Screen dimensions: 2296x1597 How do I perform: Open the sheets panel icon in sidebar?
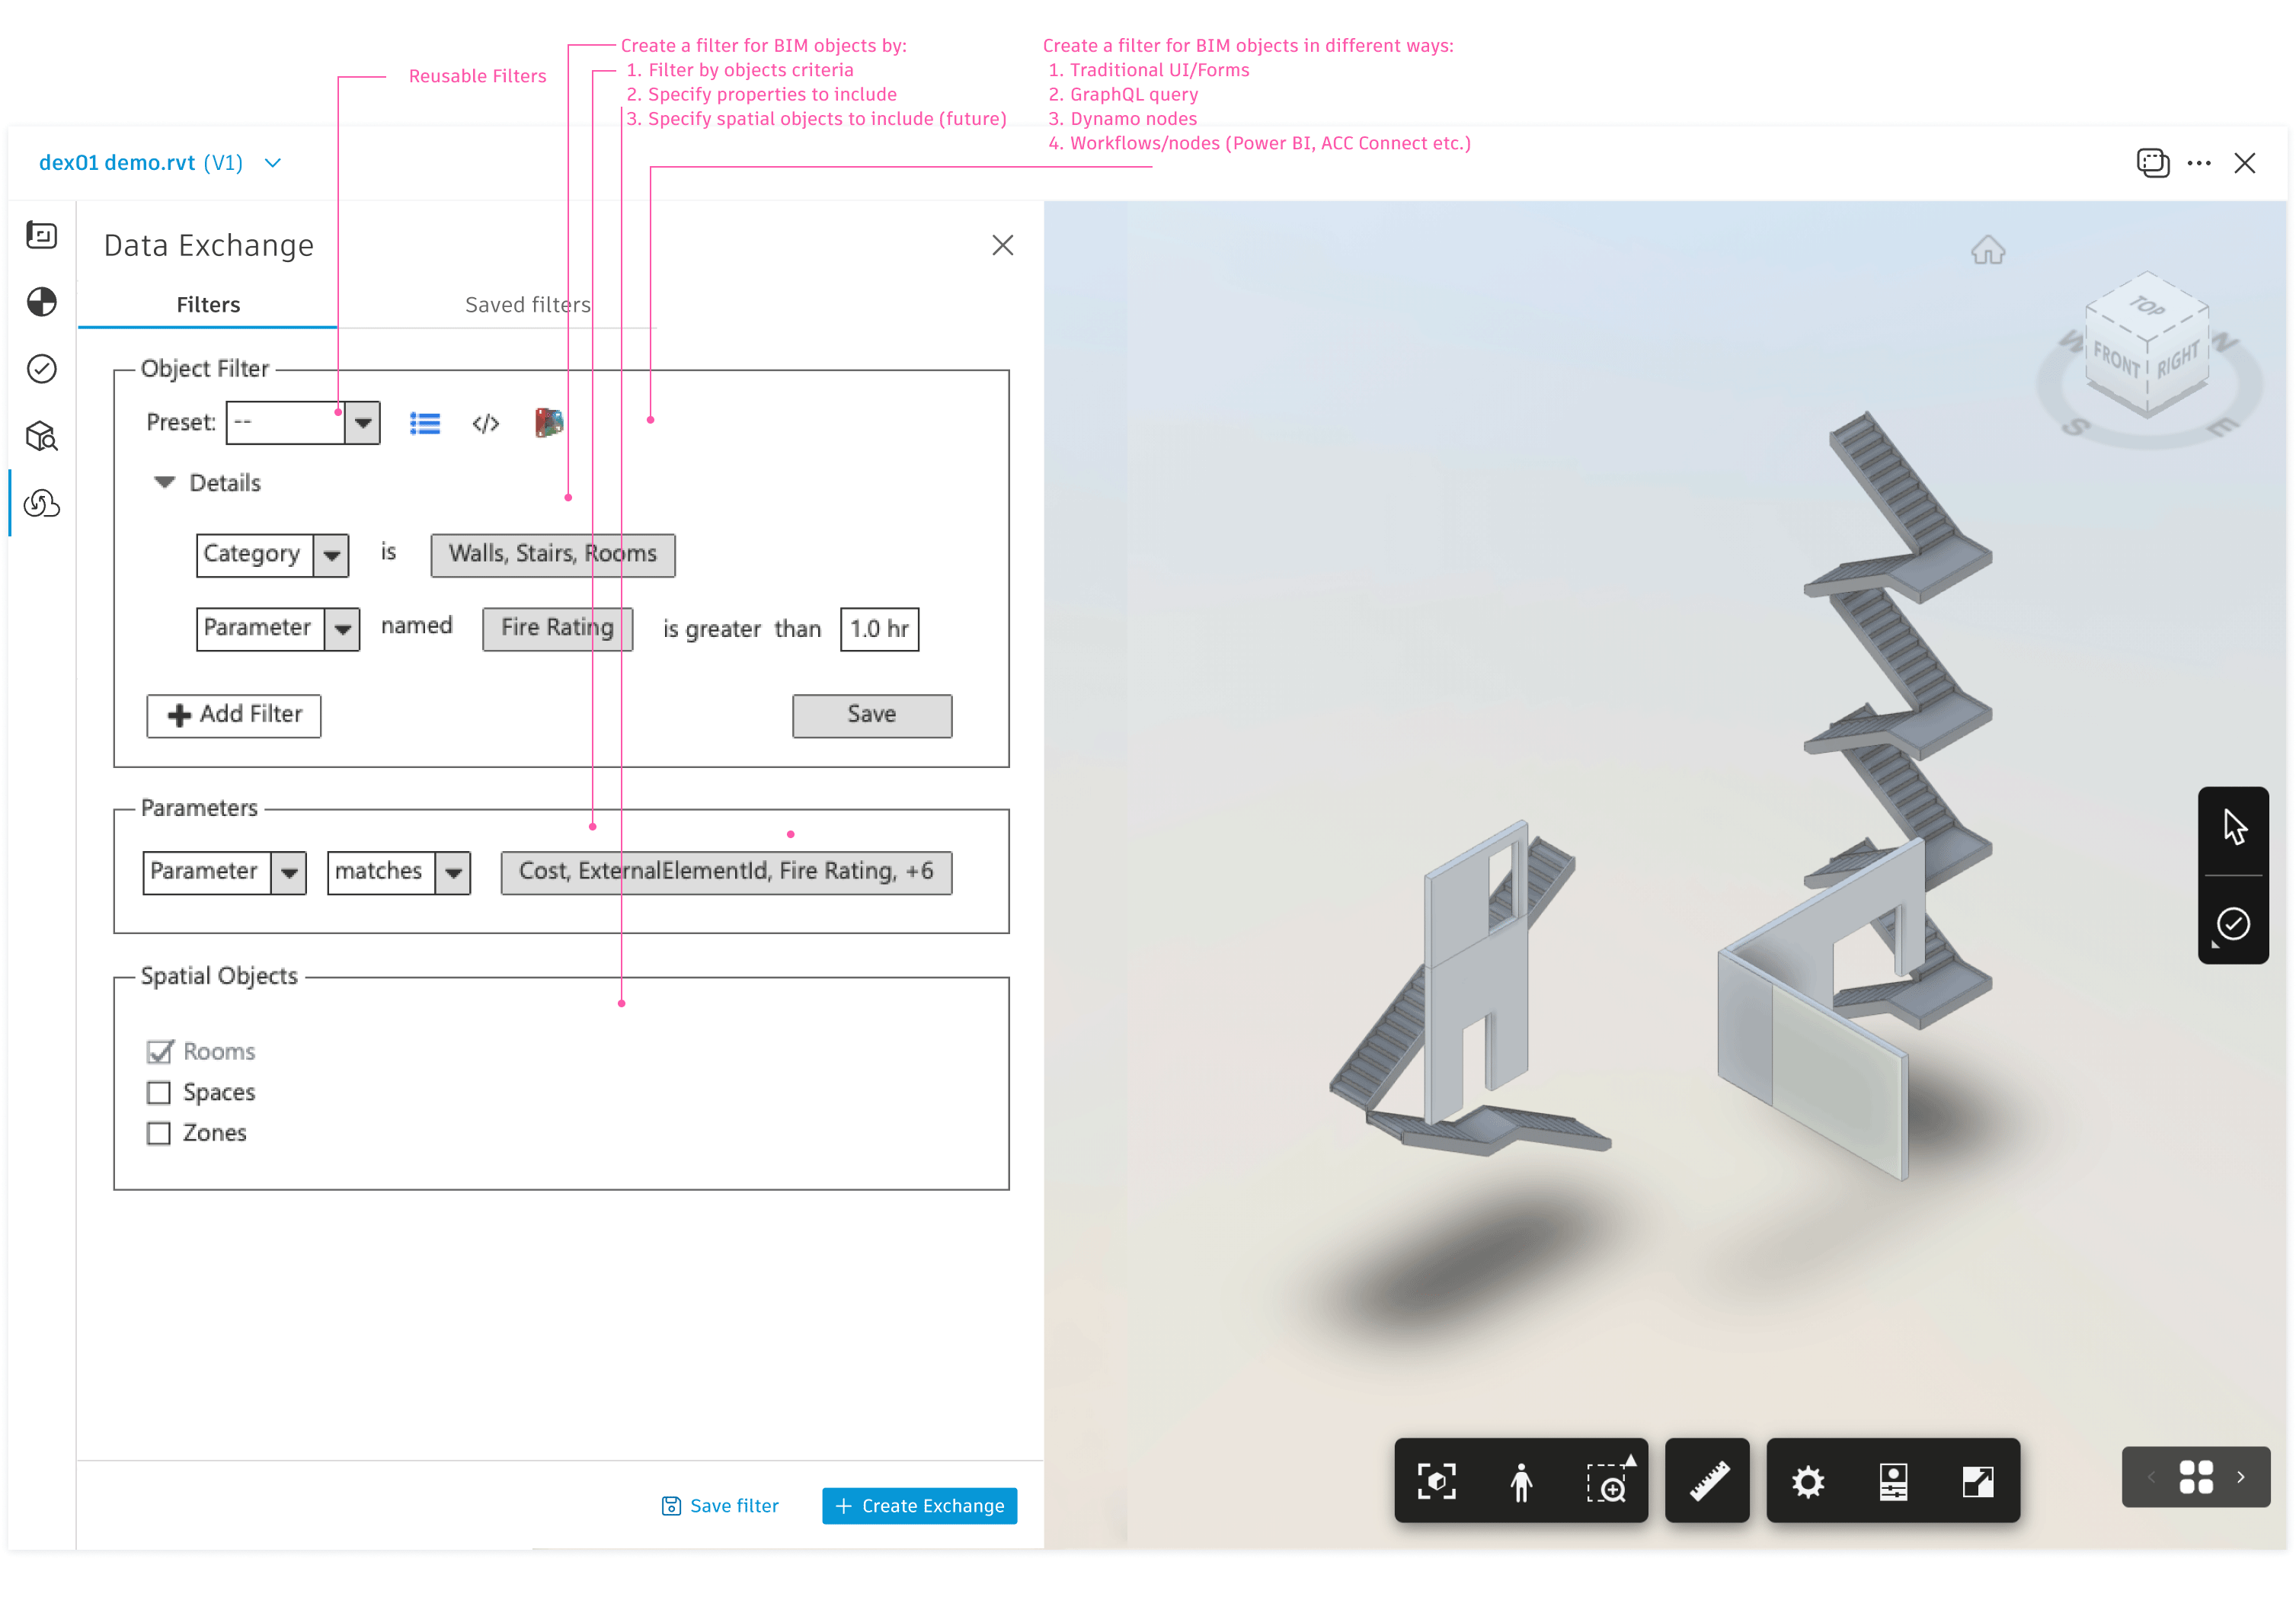41,235
